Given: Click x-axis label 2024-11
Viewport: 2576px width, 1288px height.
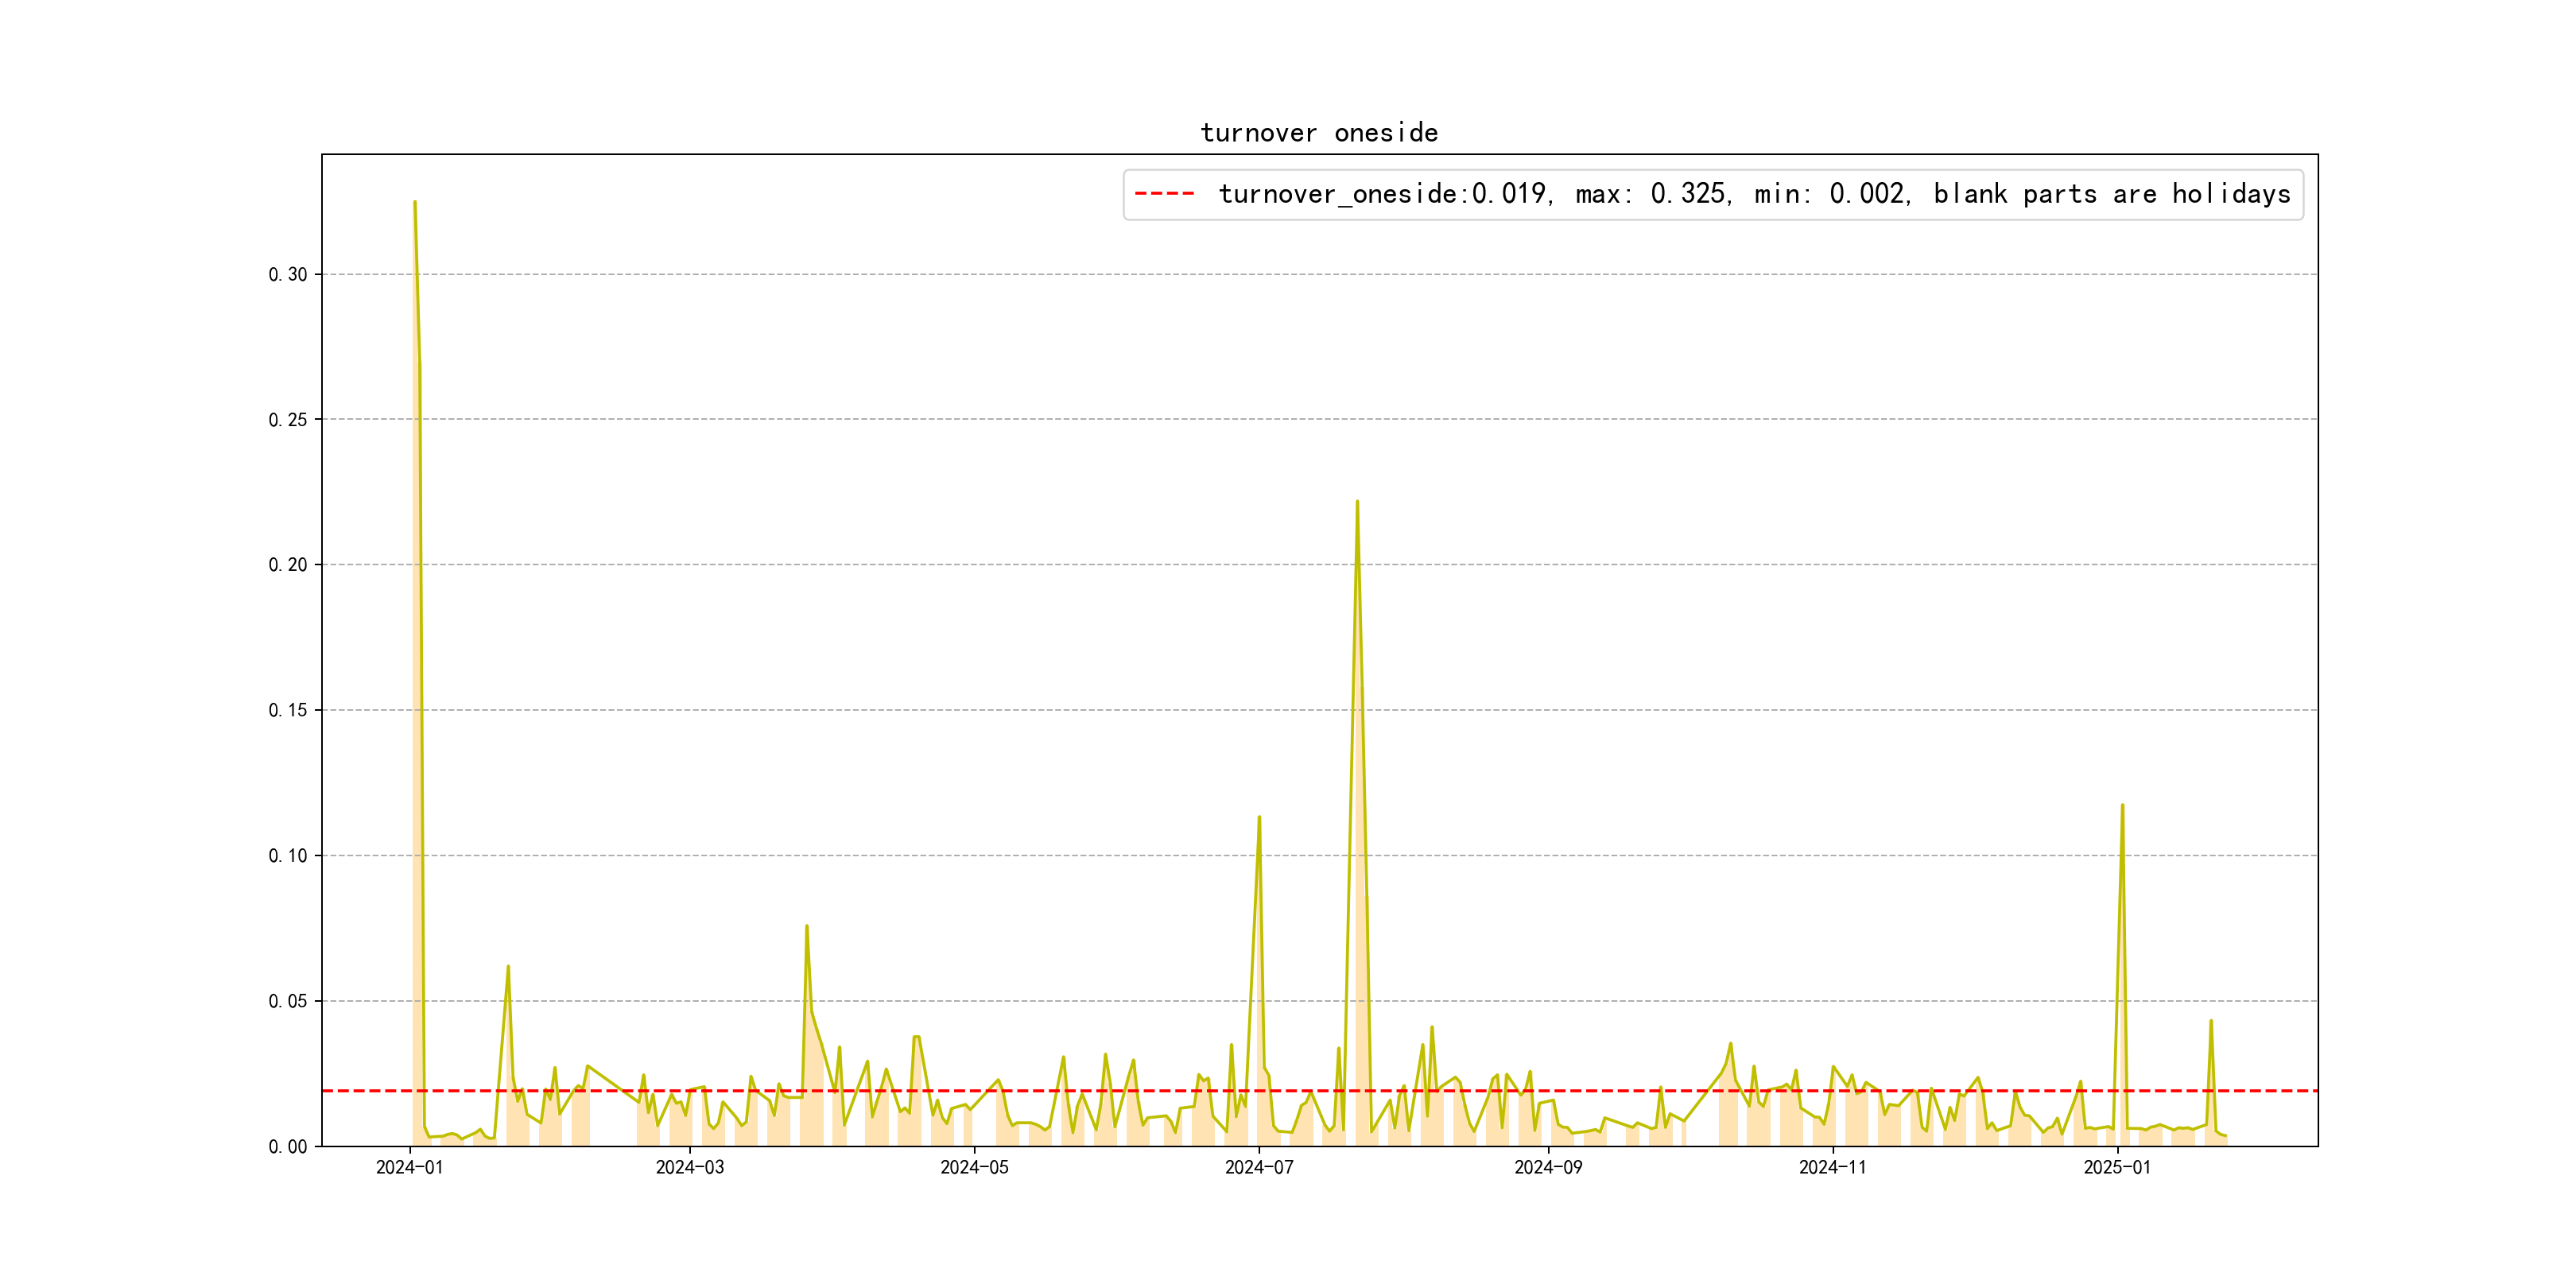Looking at the screenshot, I should click(x=1832, y=1168).
